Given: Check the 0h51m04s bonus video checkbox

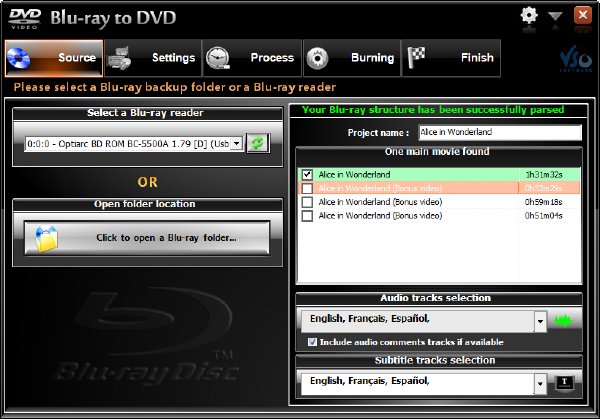Looking at the screenshot, I should (307, 215).
